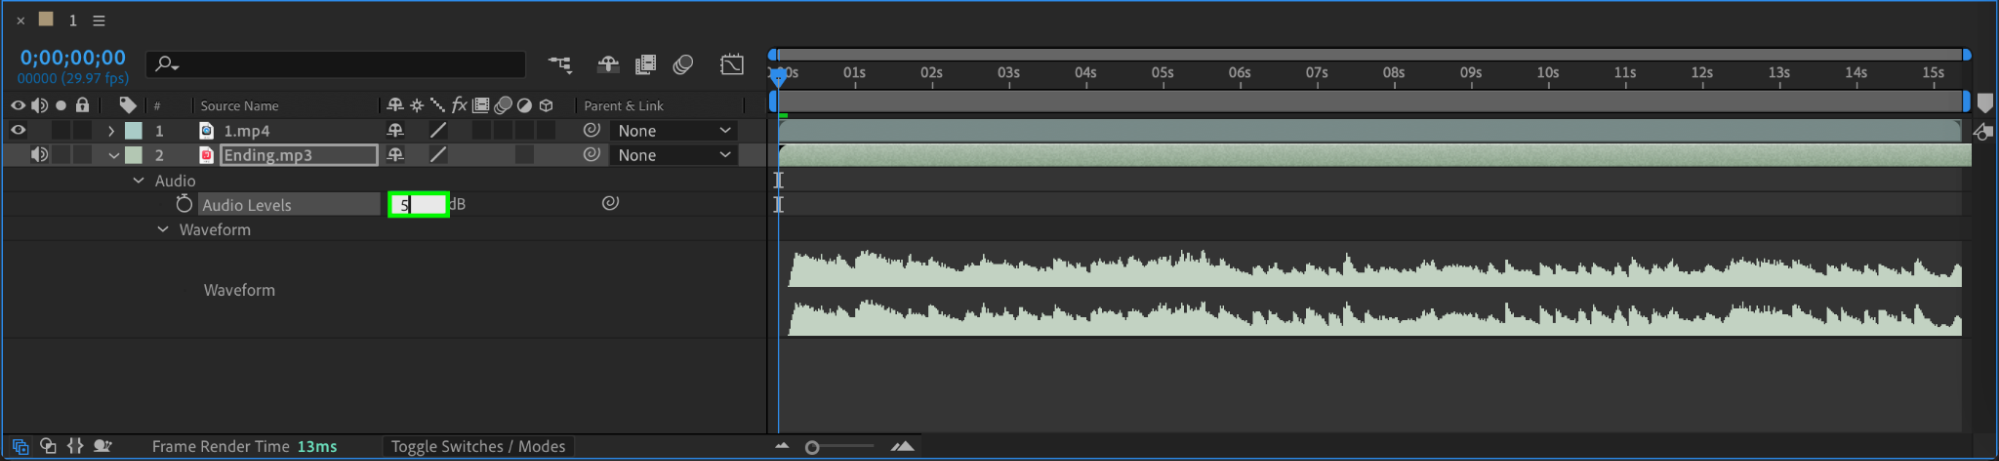Image resolution: width=1999 pixels, height=461 pixels.
Task: Click the Audio Levels stopwatch icon
Action: (184, 204)
